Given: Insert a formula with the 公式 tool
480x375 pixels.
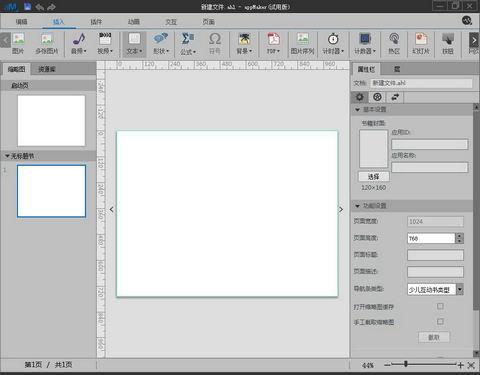Looking at the screenshot, I should (188, 44).
